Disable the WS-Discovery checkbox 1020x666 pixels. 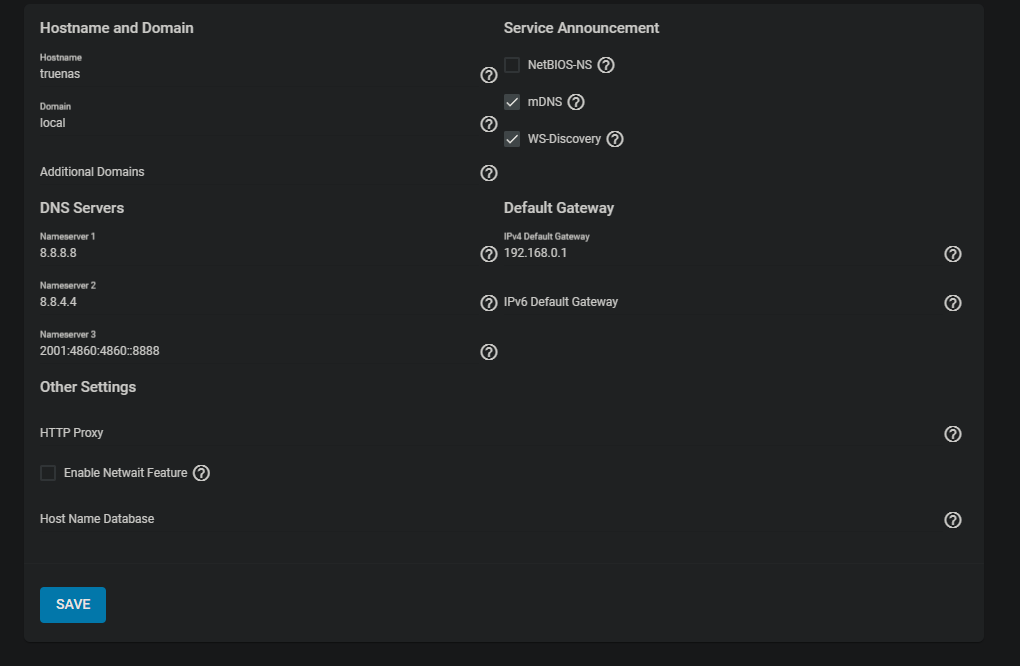point(512,139)
